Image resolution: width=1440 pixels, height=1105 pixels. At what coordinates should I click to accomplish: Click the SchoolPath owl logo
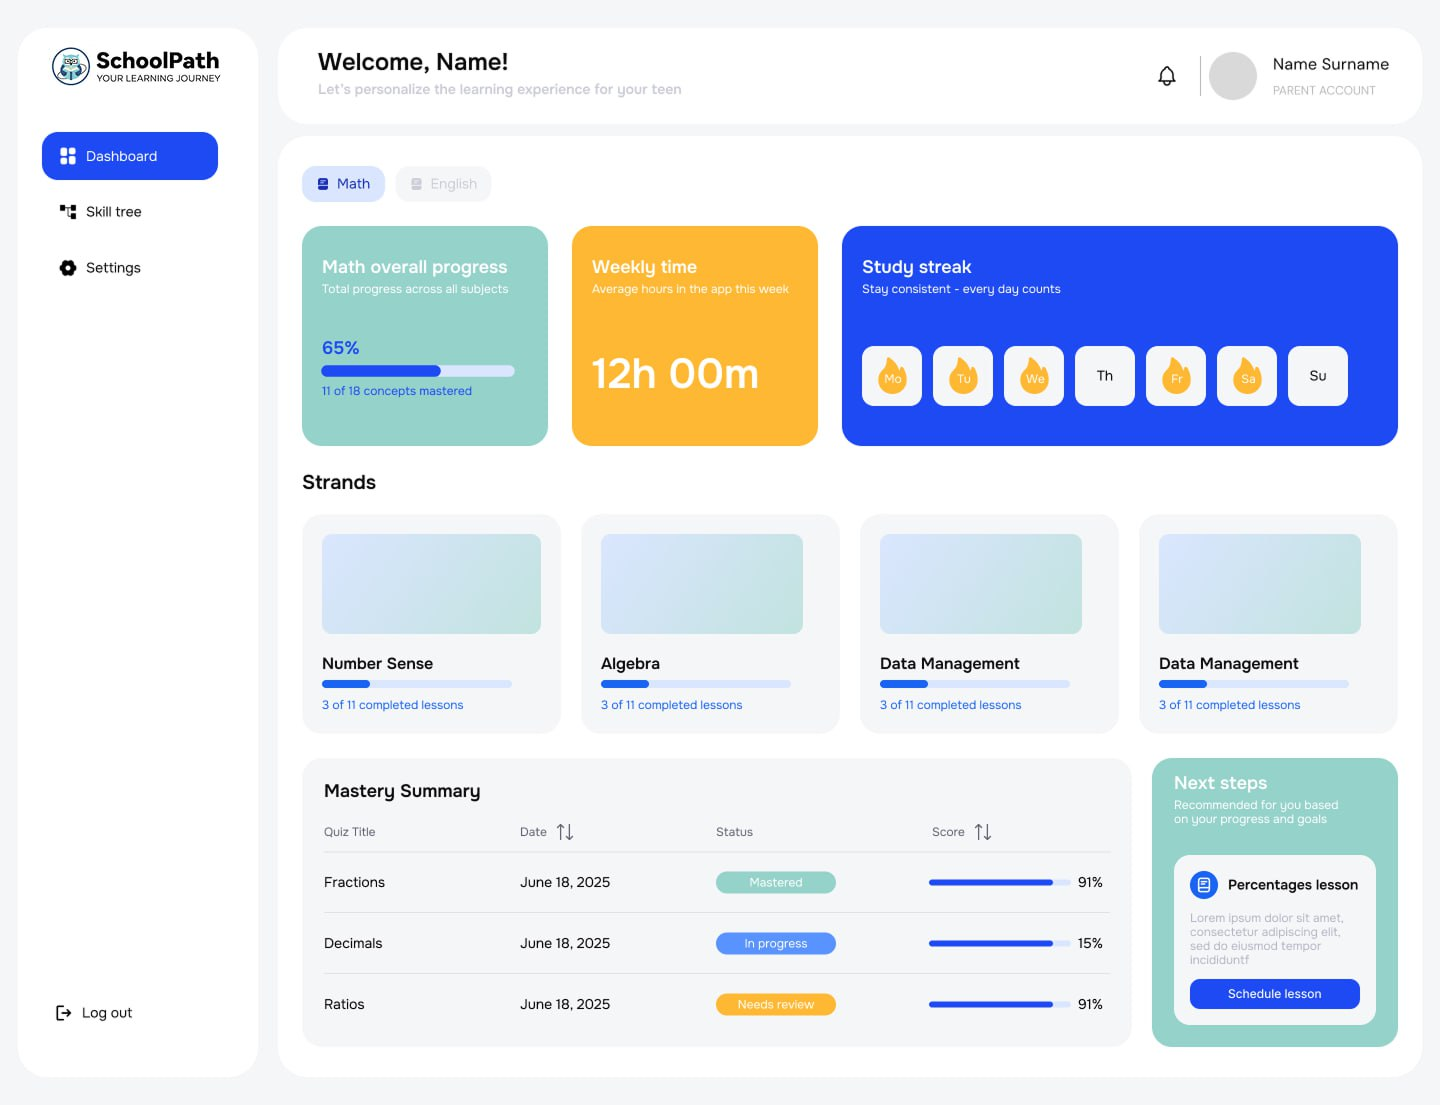(x=70, y=66)
